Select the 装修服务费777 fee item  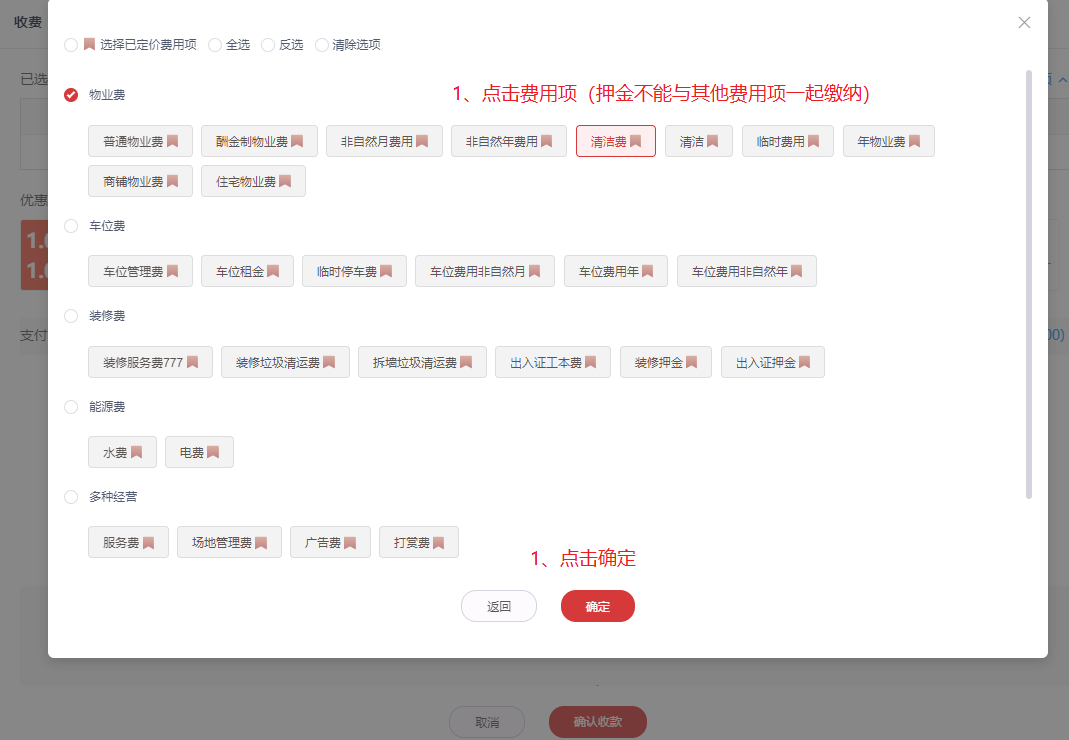click(x=151, y=362)
